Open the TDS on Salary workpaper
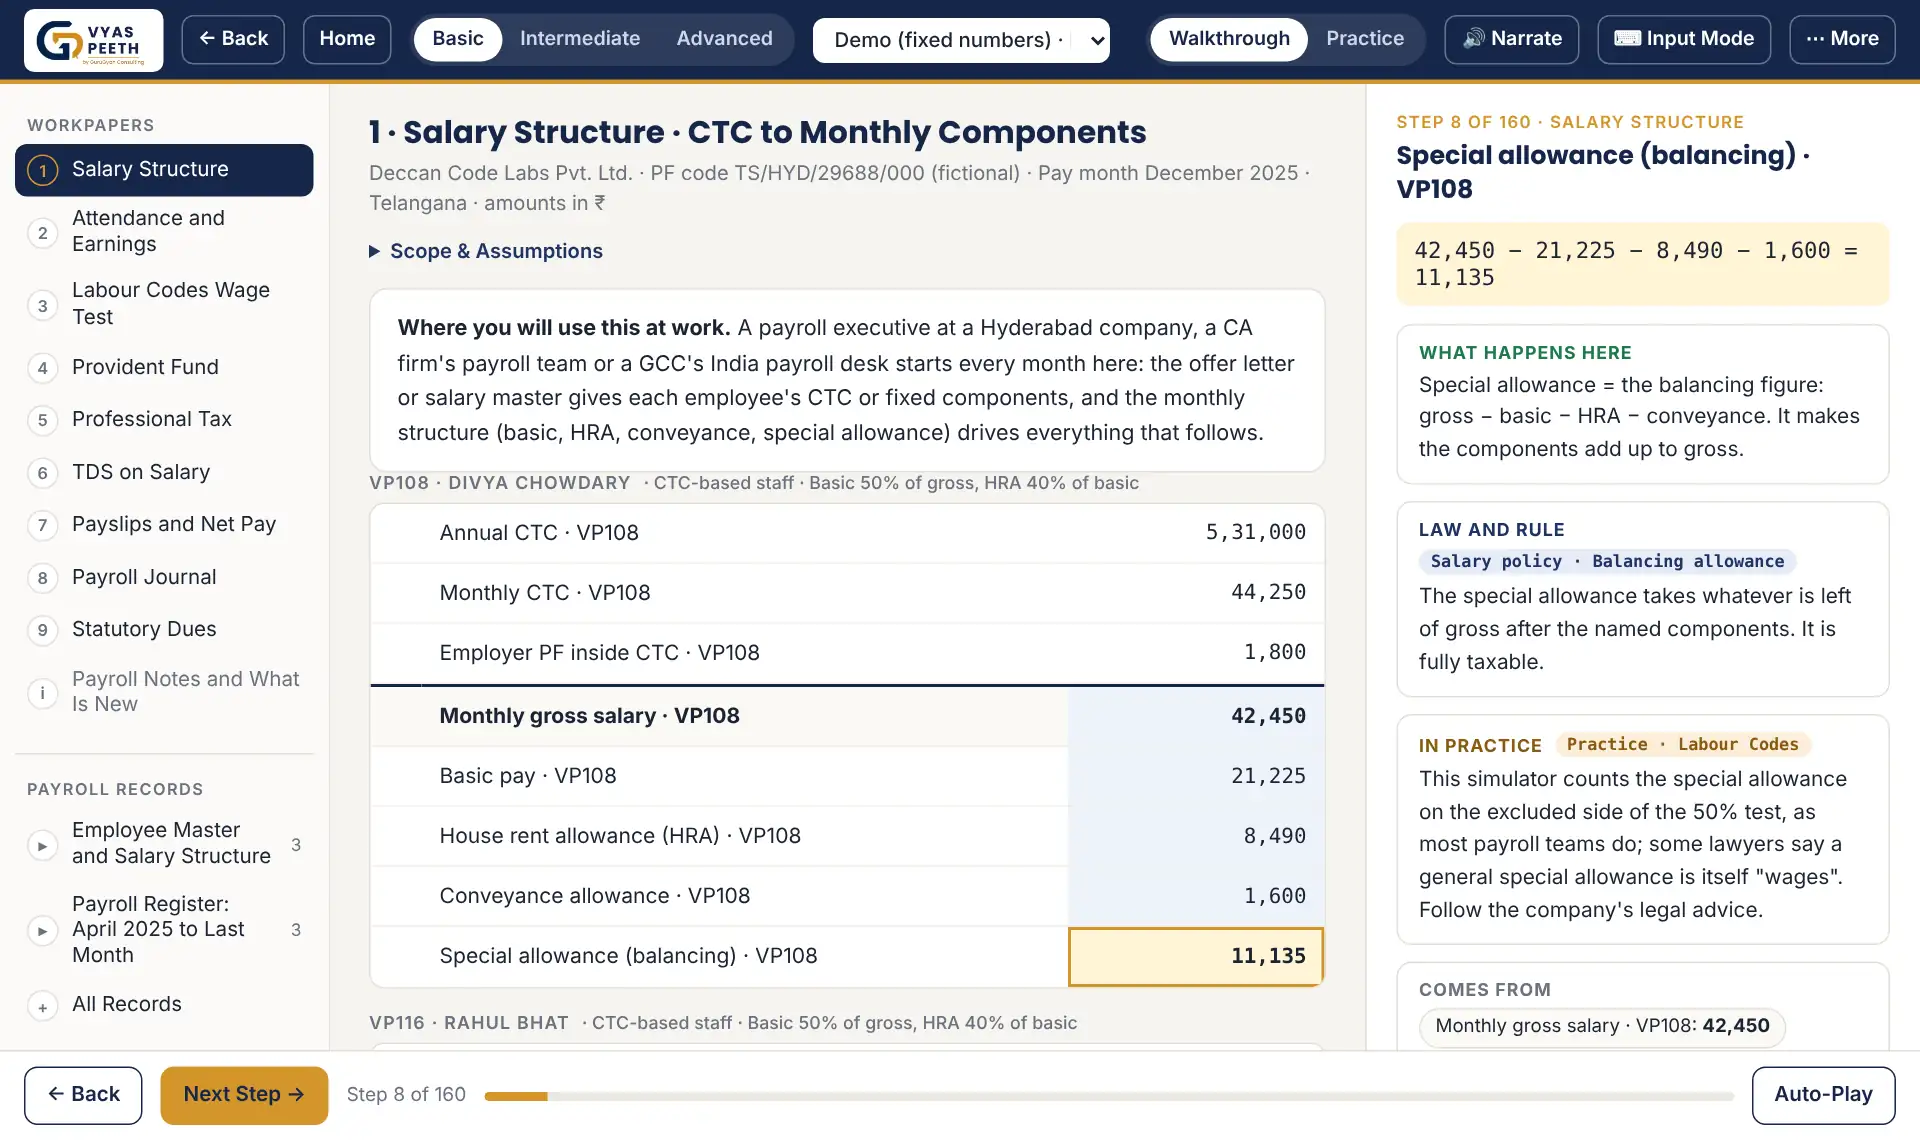1920x1140 pixels. 164,472
